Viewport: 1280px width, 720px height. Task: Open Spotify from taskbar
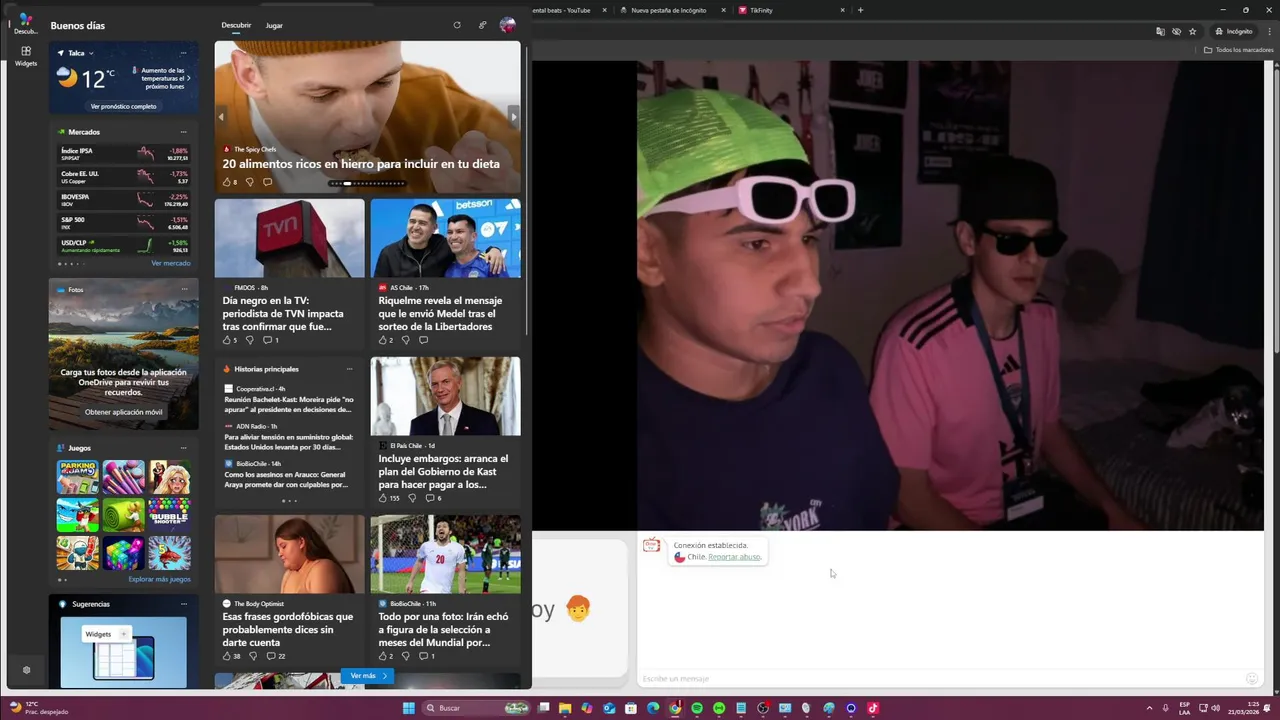[x=697, y=708]
